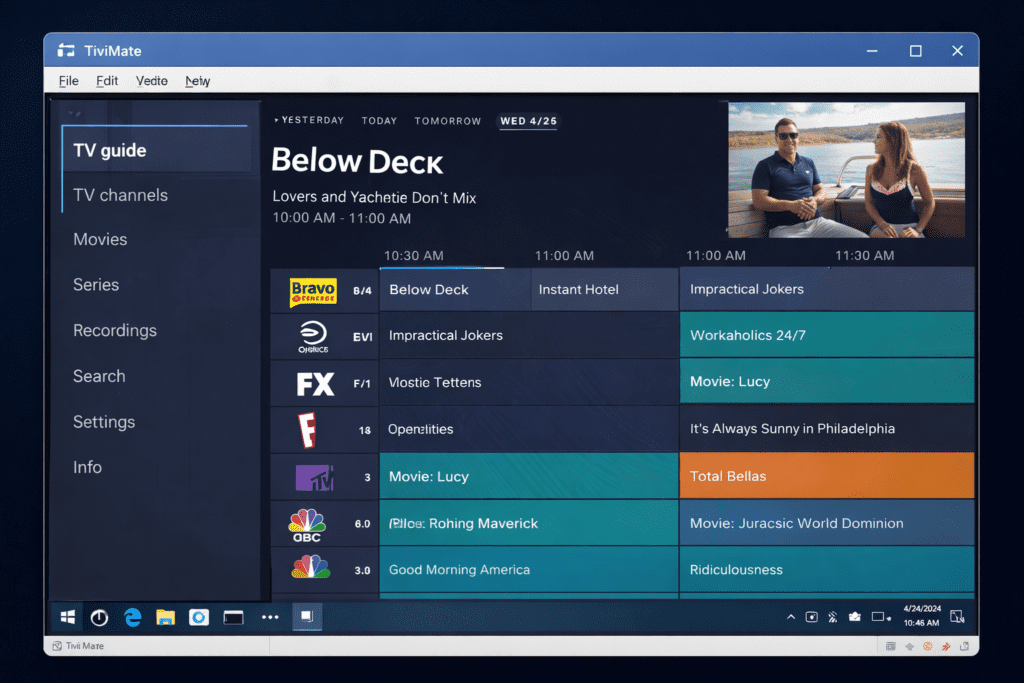Go to Series section

(96, 285)
